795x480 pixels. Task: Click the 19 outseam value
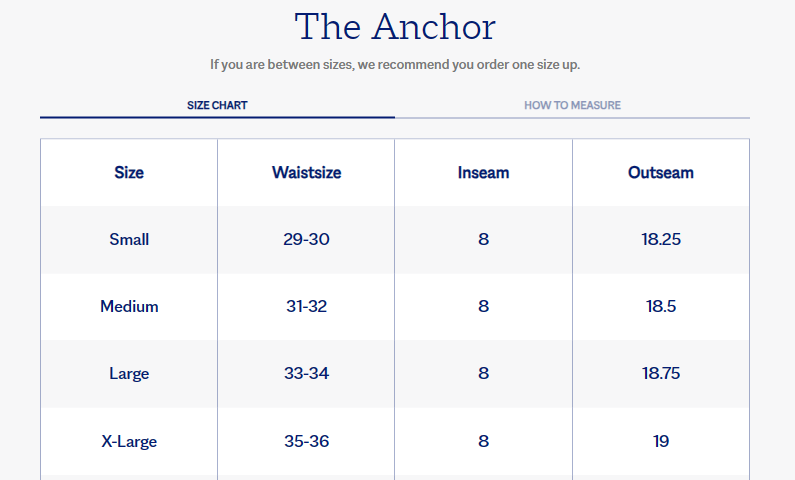point(660,441)
